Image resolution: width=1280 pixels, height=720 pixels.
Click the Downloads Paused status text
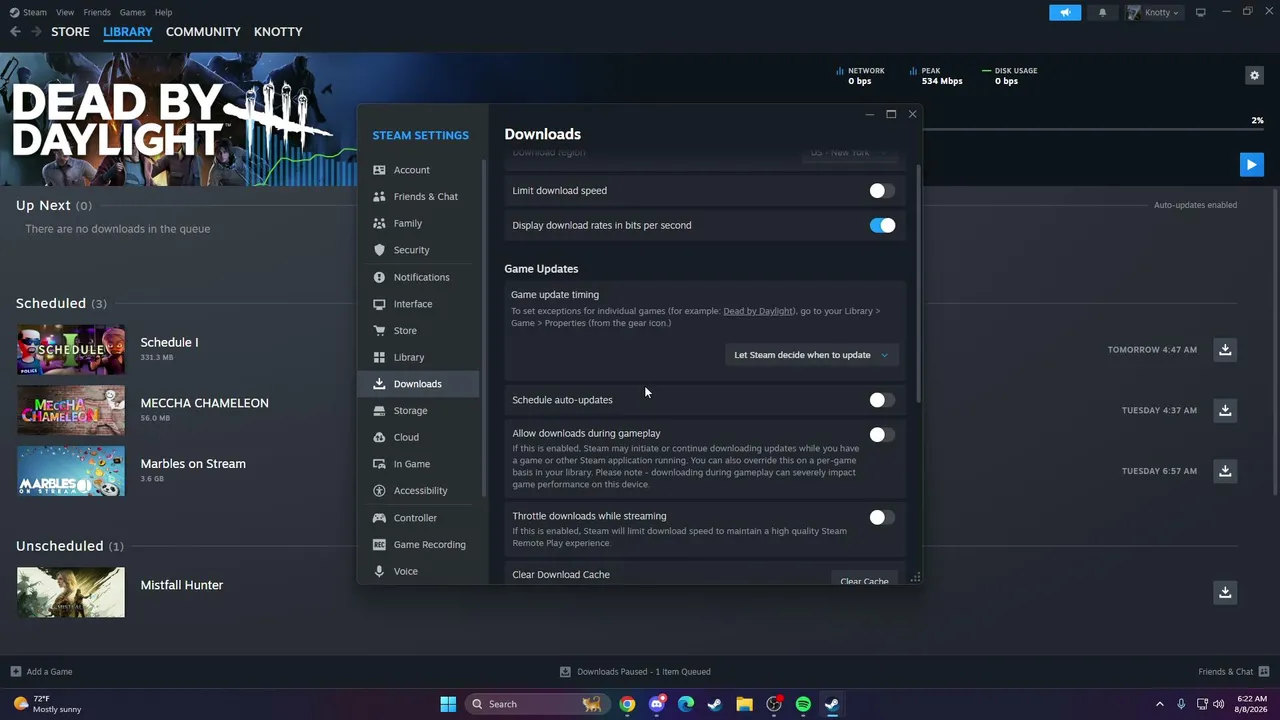coord(644,672)
